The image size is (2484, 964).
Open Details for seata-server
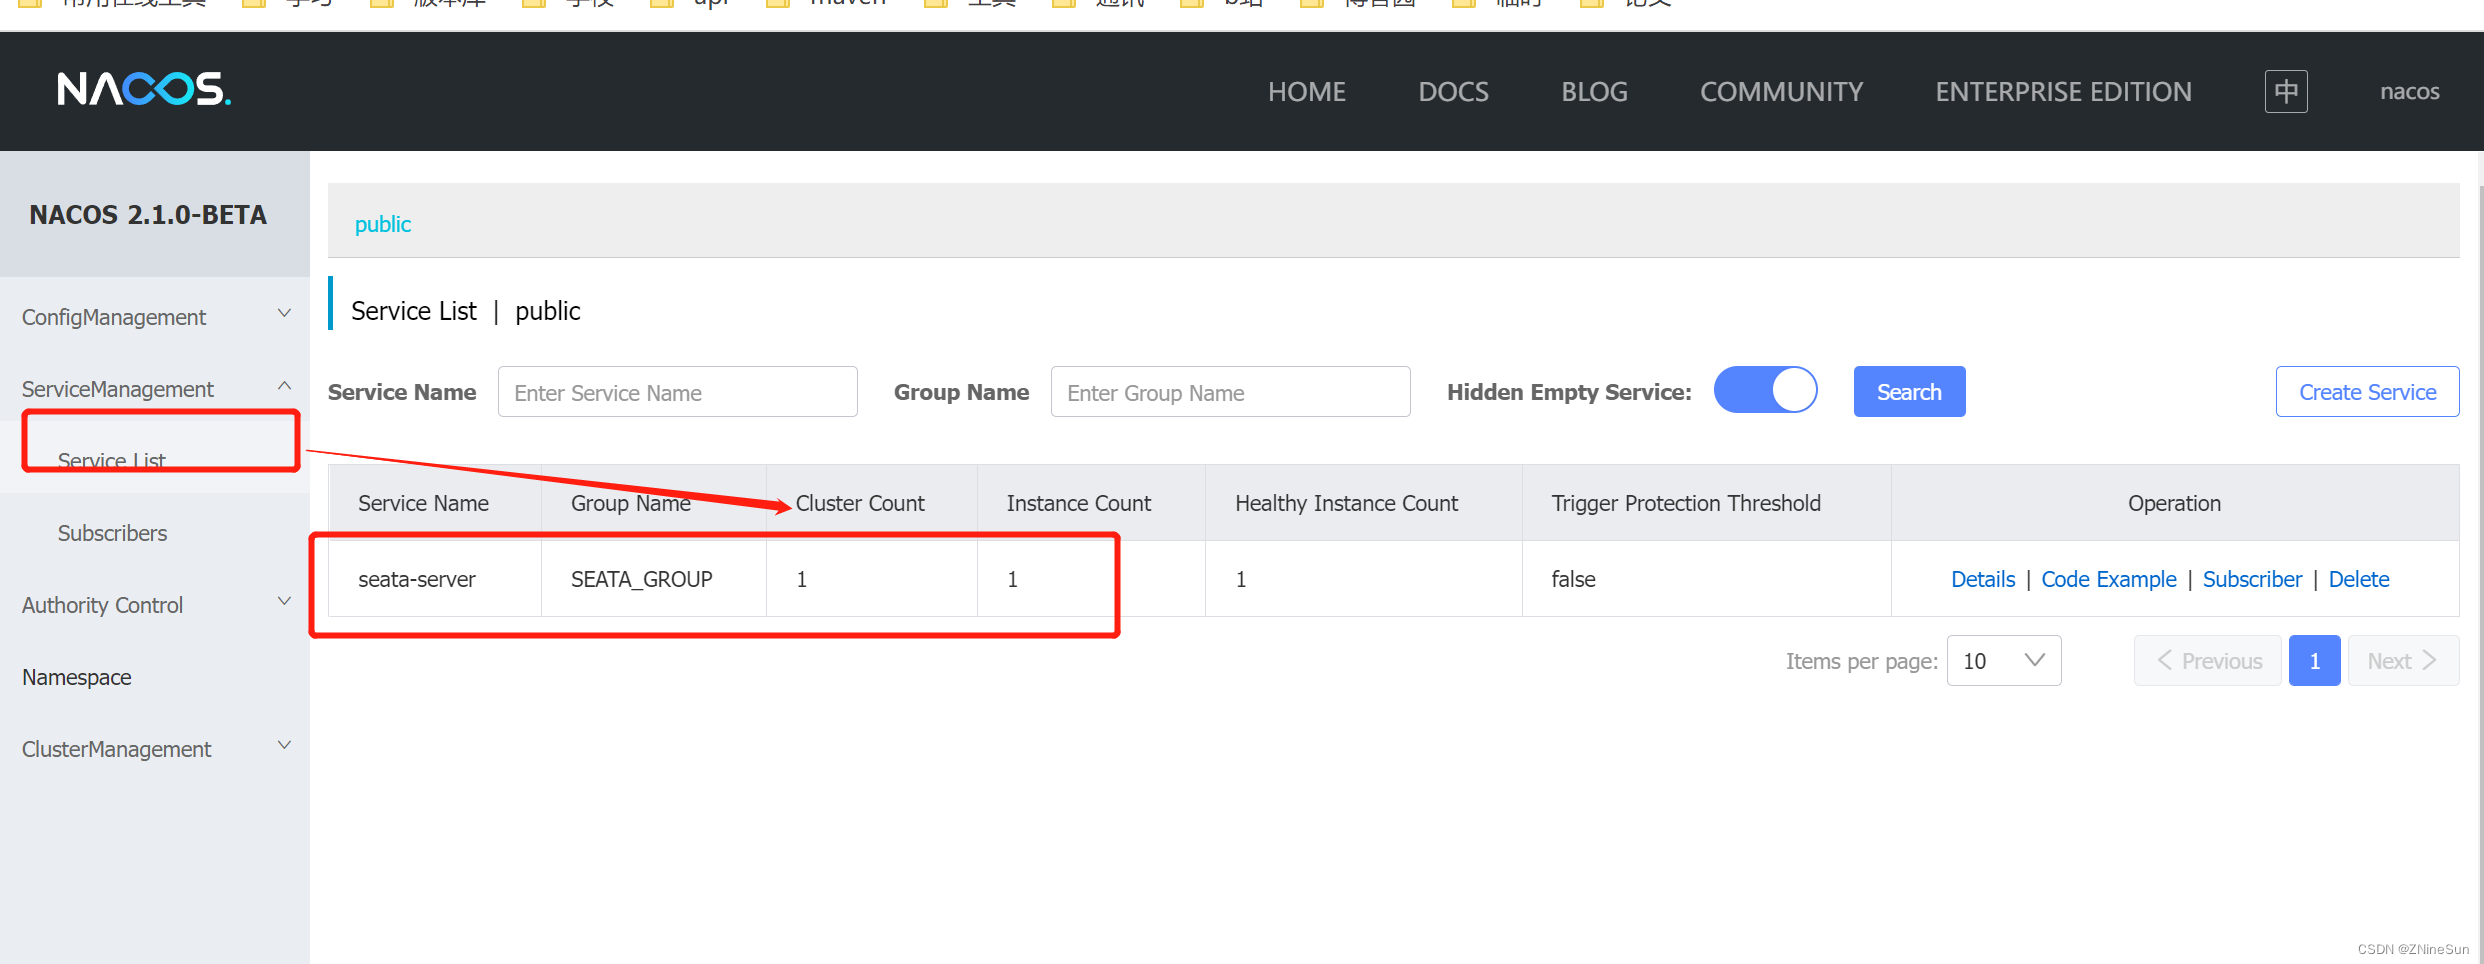coord(1983,579)
